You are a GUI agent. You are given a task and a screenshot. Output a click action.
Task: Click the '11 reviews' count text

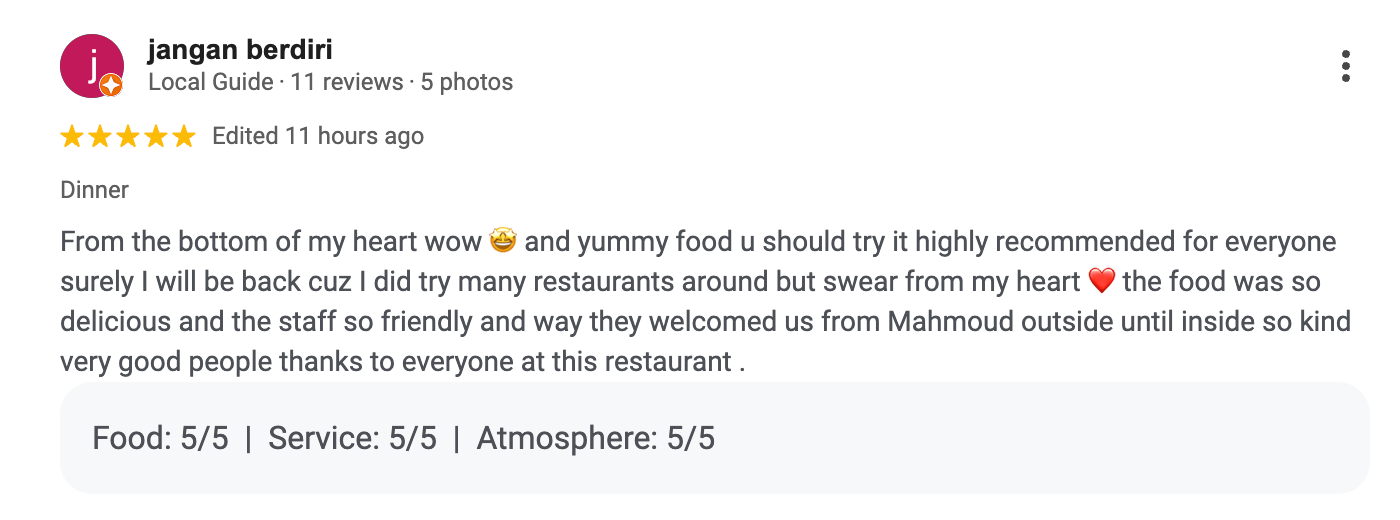[347, 82]
